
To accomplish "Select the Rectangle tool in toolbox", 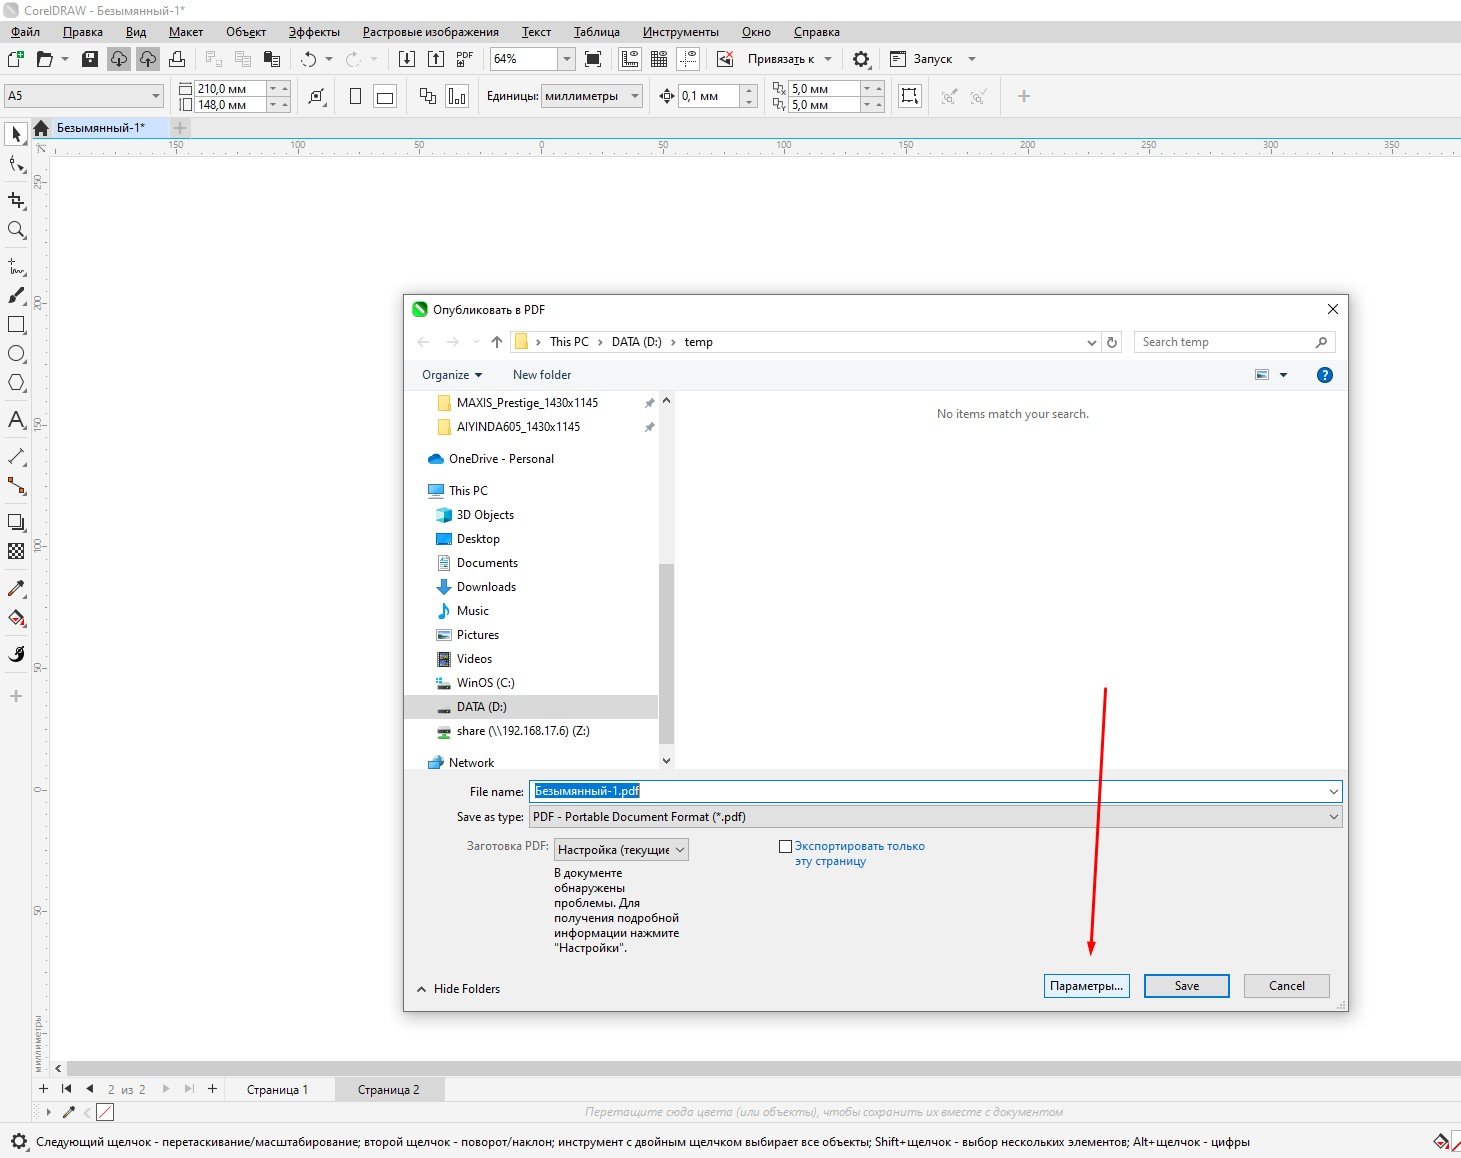I will coord(16,325).
